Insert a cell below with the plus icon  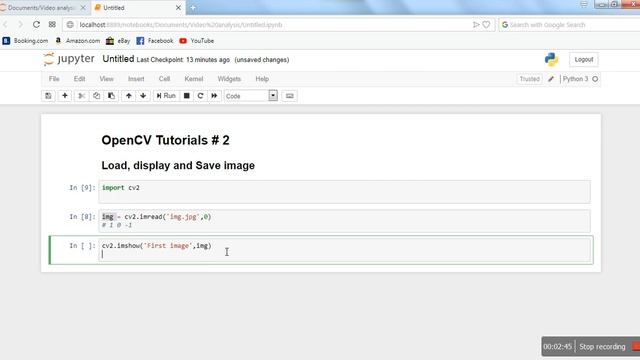(x=64, y=96)
